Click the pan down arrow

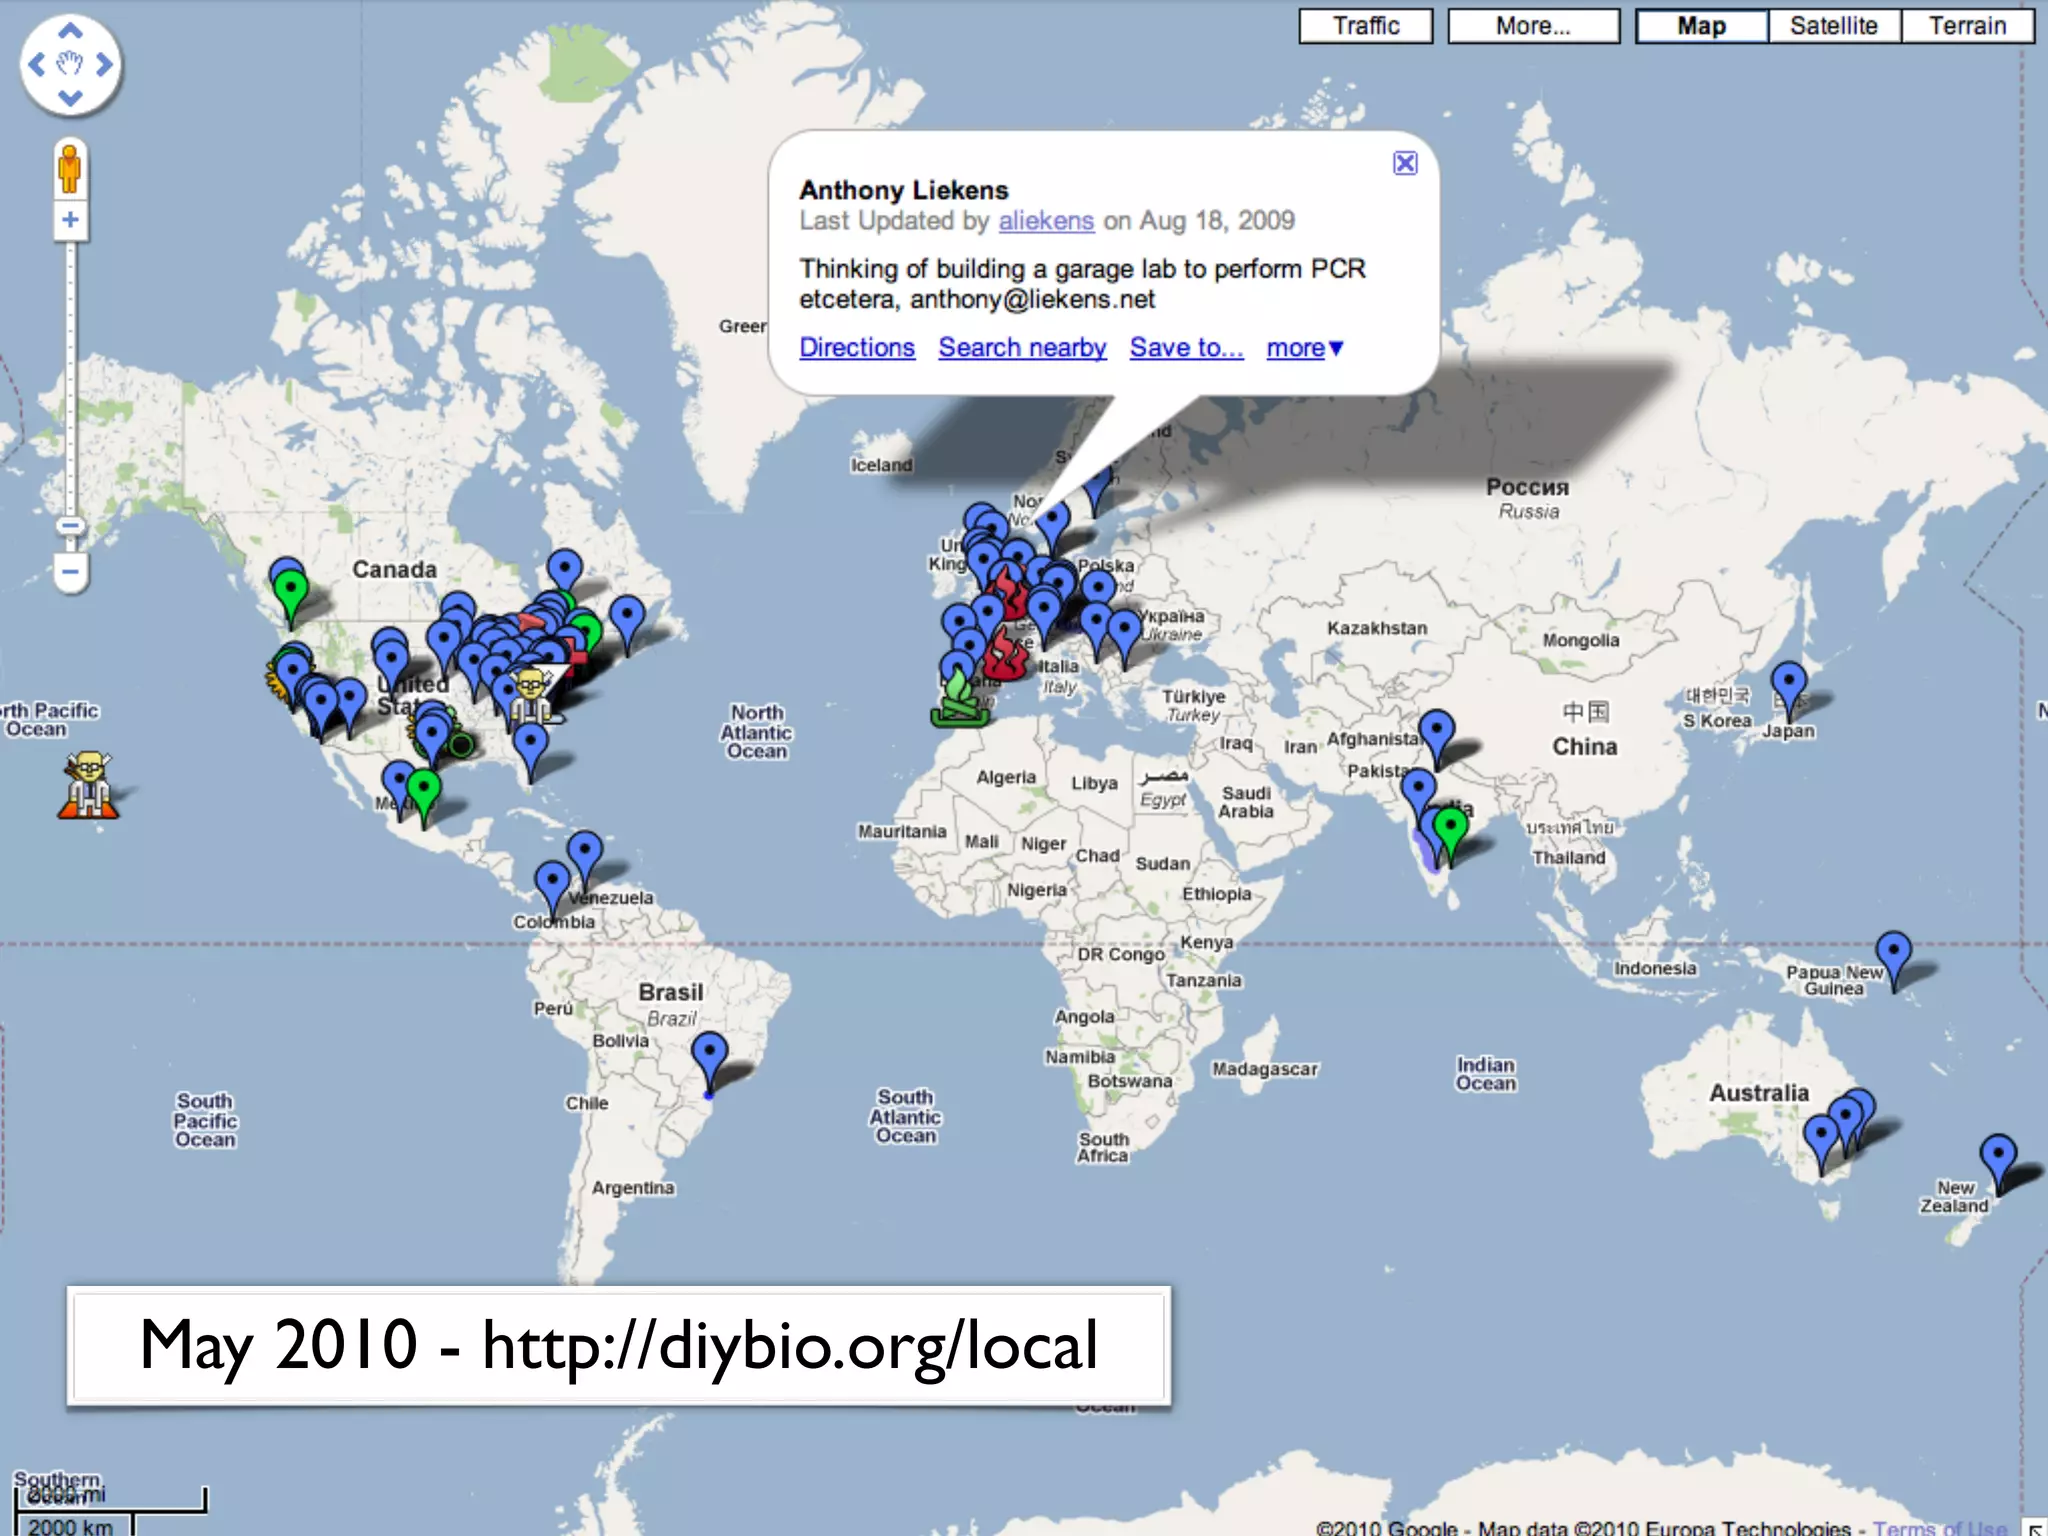[70, 98]
